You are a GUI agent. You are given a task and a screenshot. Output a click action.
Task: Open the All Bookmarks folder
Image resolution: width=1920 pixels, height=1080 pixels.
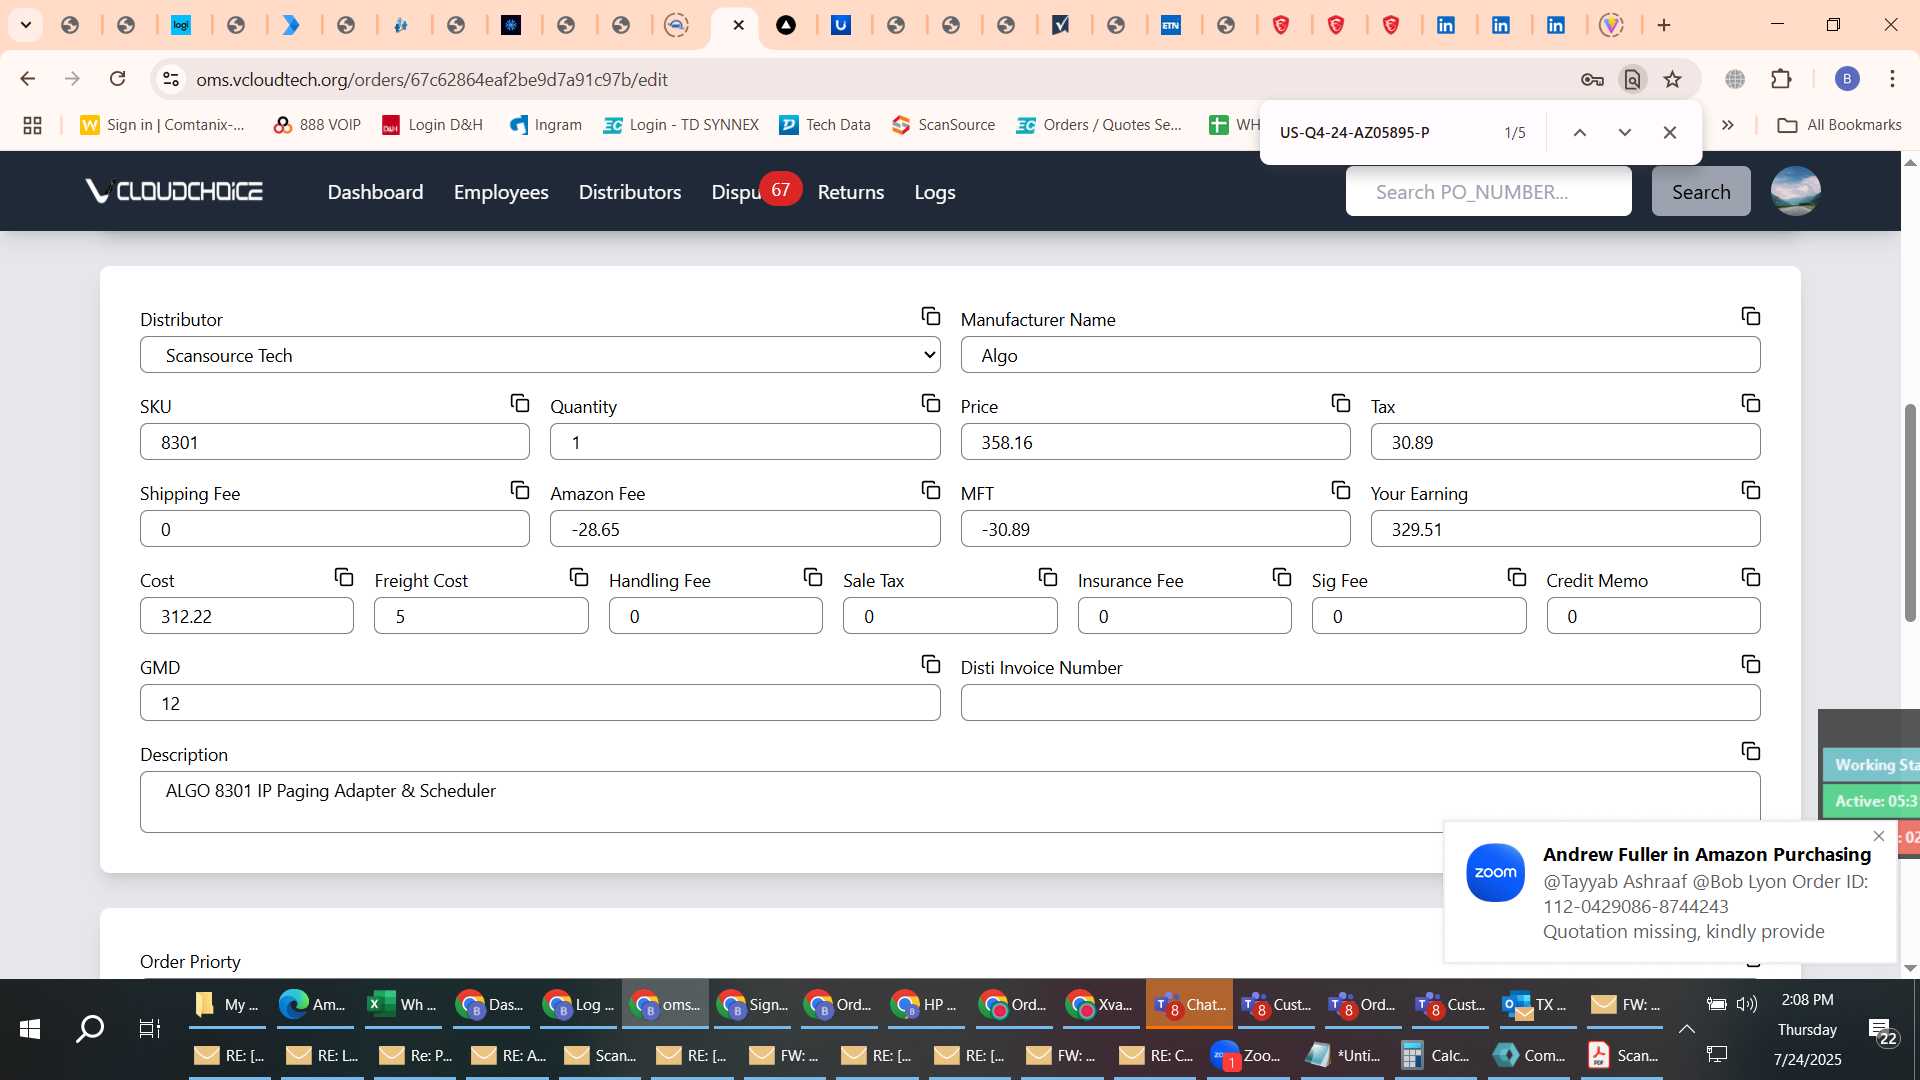1840,125
